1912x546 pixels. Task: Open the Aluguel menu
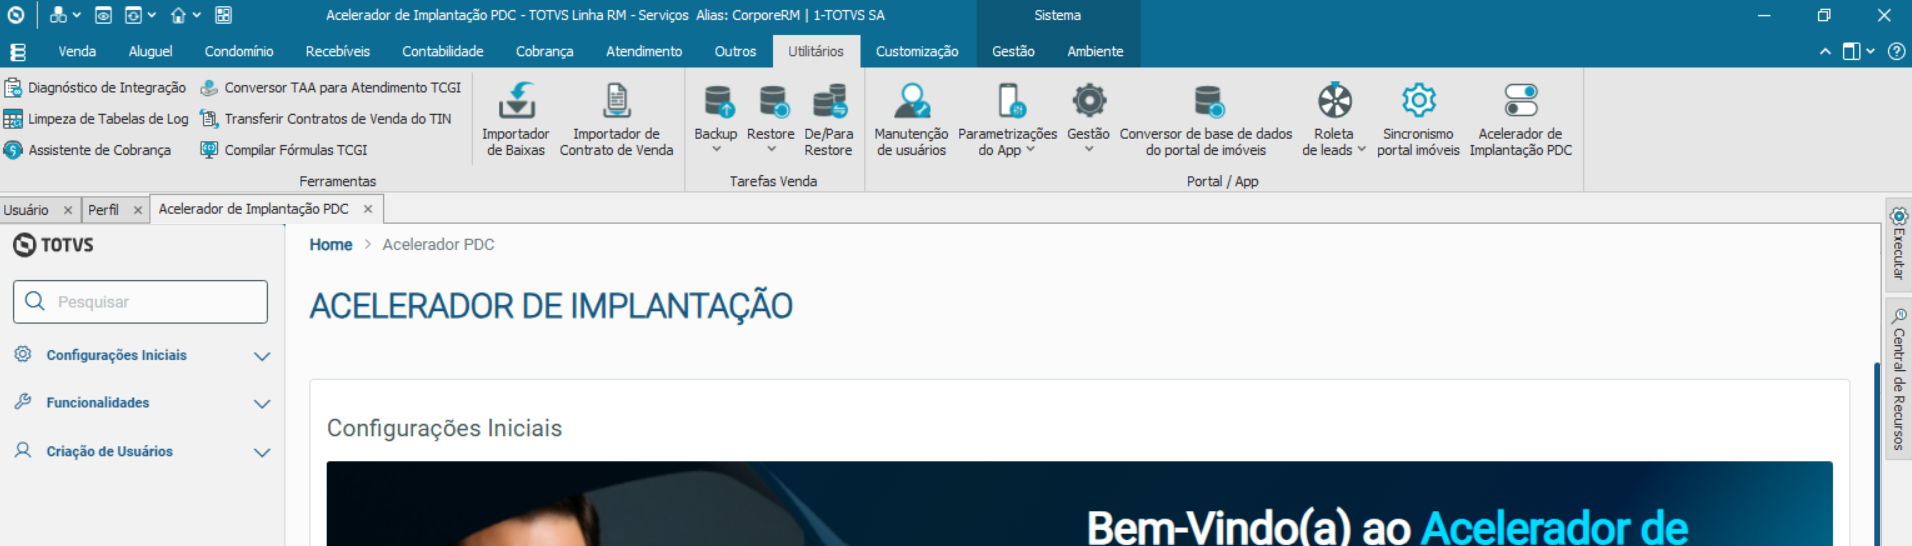click(150, 51)
